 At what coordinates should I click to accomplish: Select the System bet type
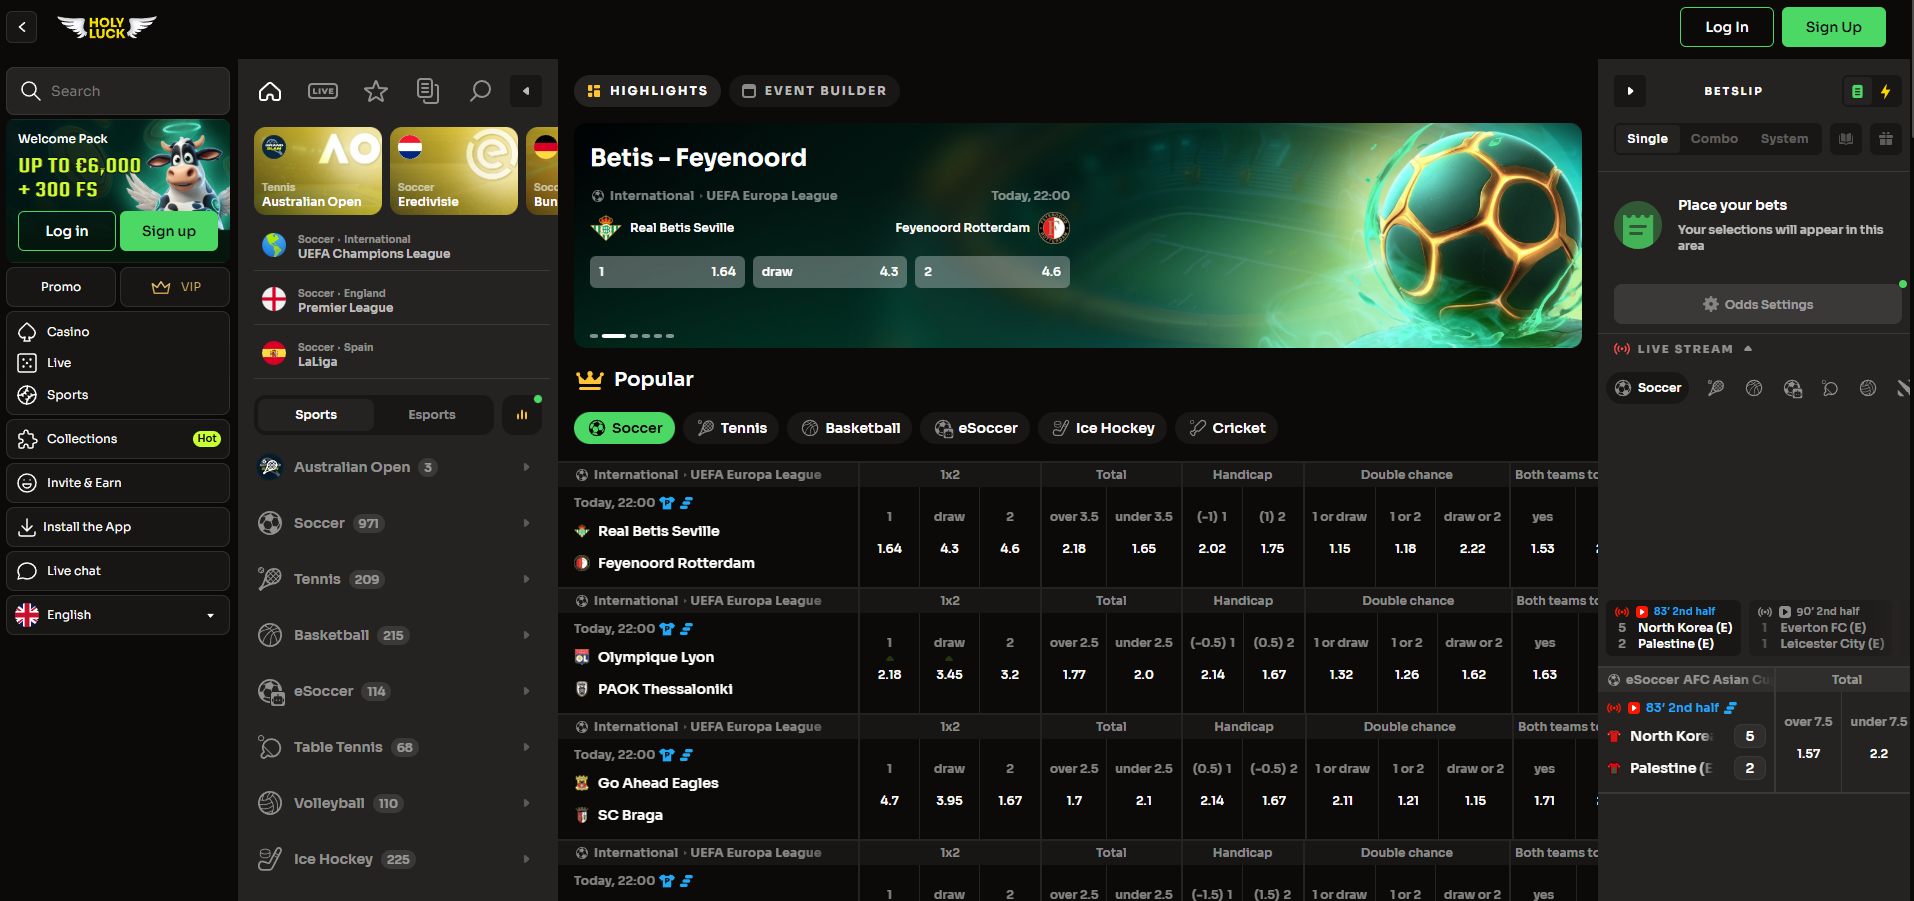1784,139
